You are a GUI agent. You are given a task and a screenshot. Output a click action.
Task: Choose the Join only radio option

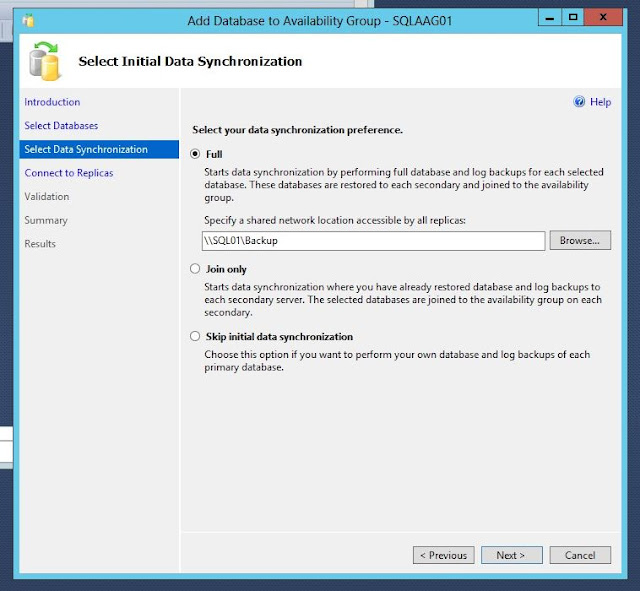pyautogui.click(x=195, y=269)
